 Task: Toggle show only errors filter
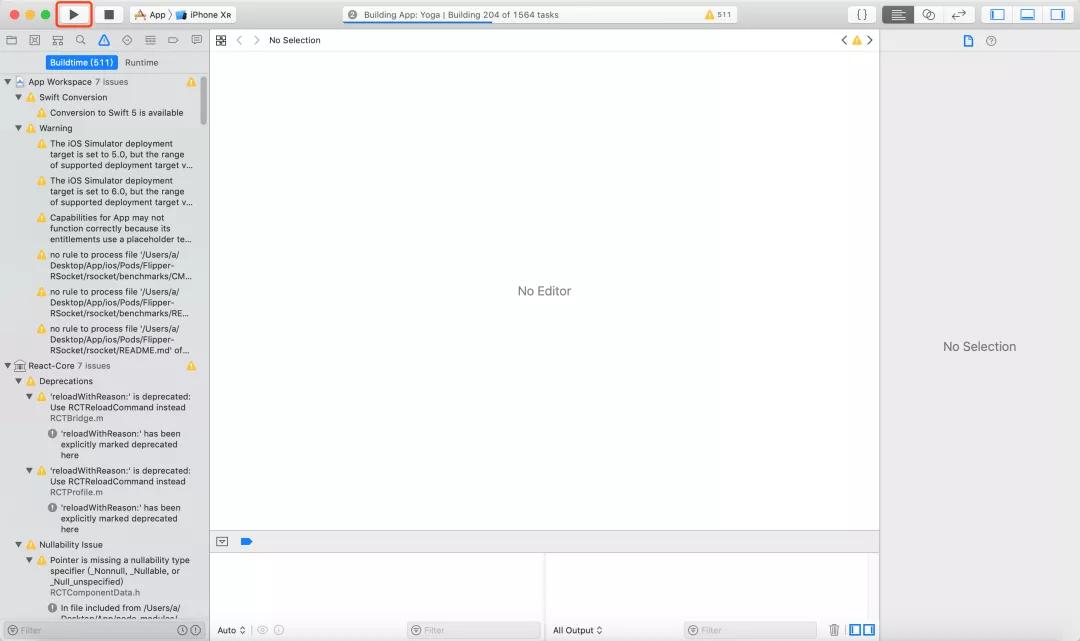tap(196, 630)
